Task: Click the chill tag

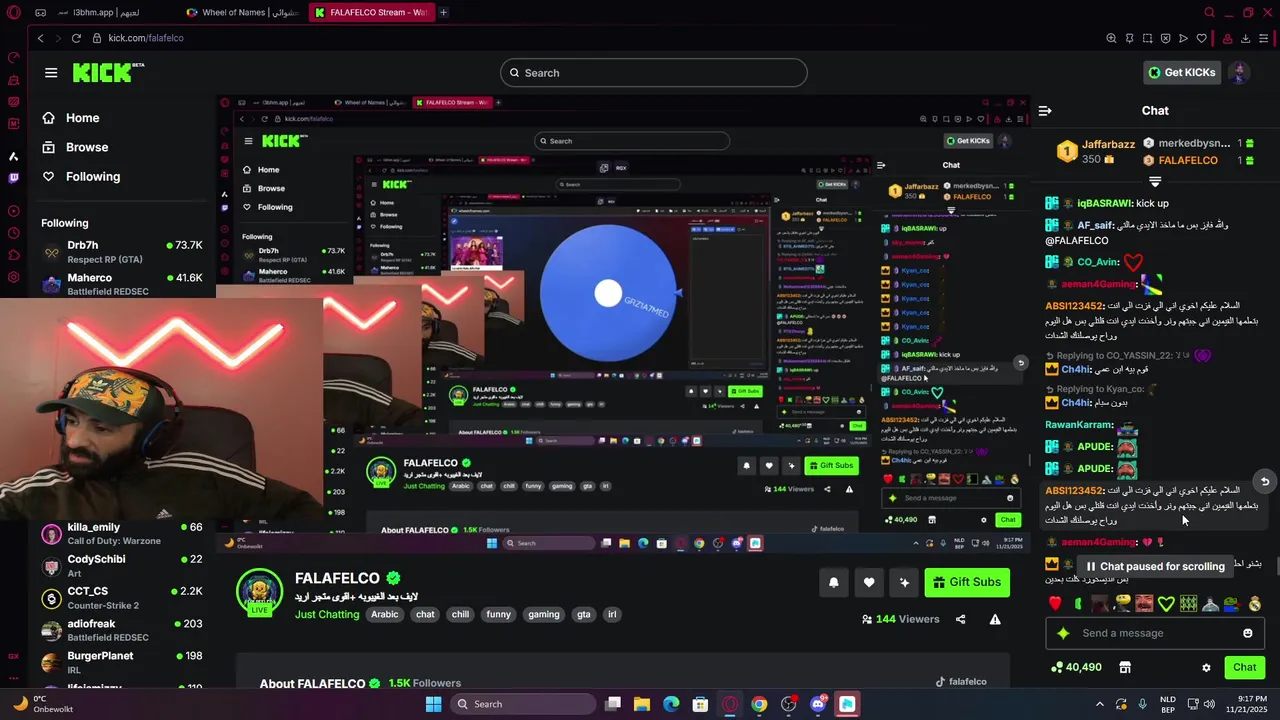Action: click(460, 614)
